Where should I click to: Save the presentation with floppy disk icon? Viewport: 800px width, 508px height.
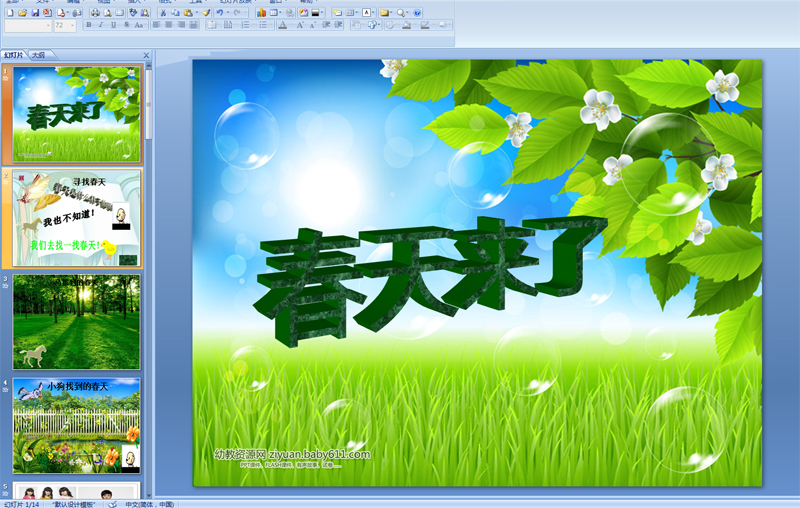(35, 13)
